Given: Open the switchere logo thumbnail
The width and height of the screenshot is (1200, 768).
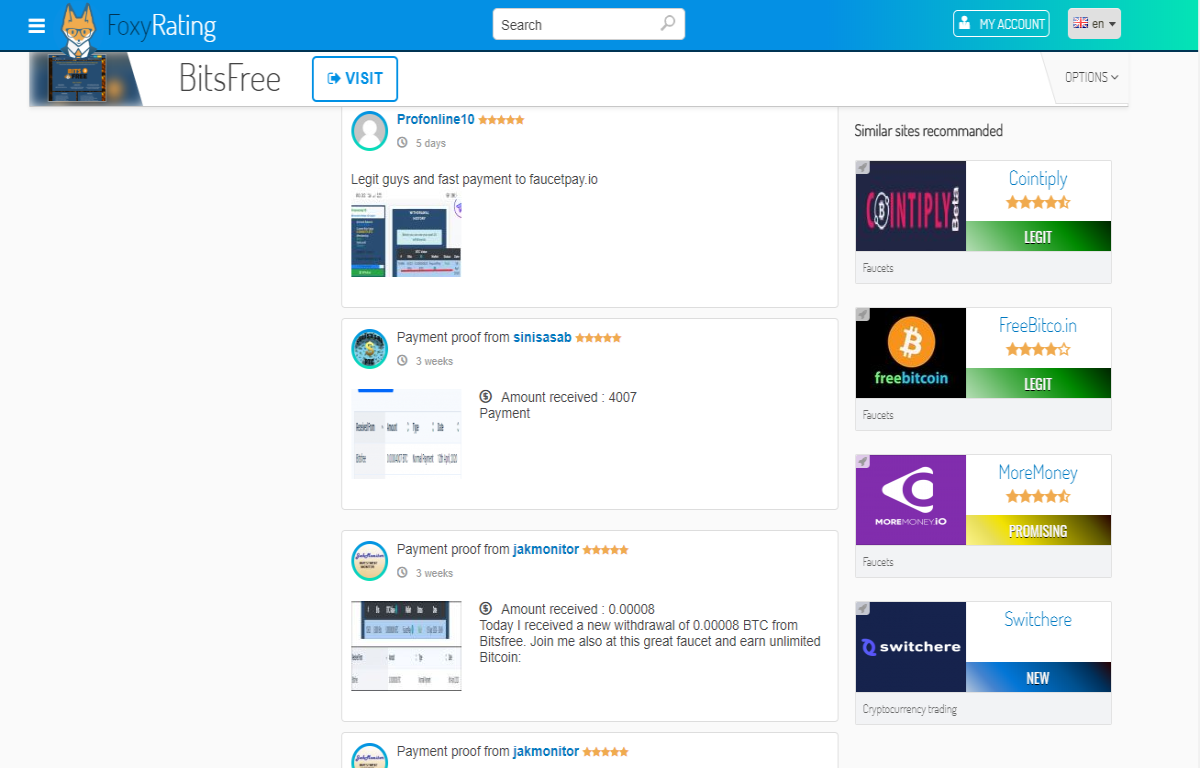Looking at the screenshot, I should [x=911, y=647].
